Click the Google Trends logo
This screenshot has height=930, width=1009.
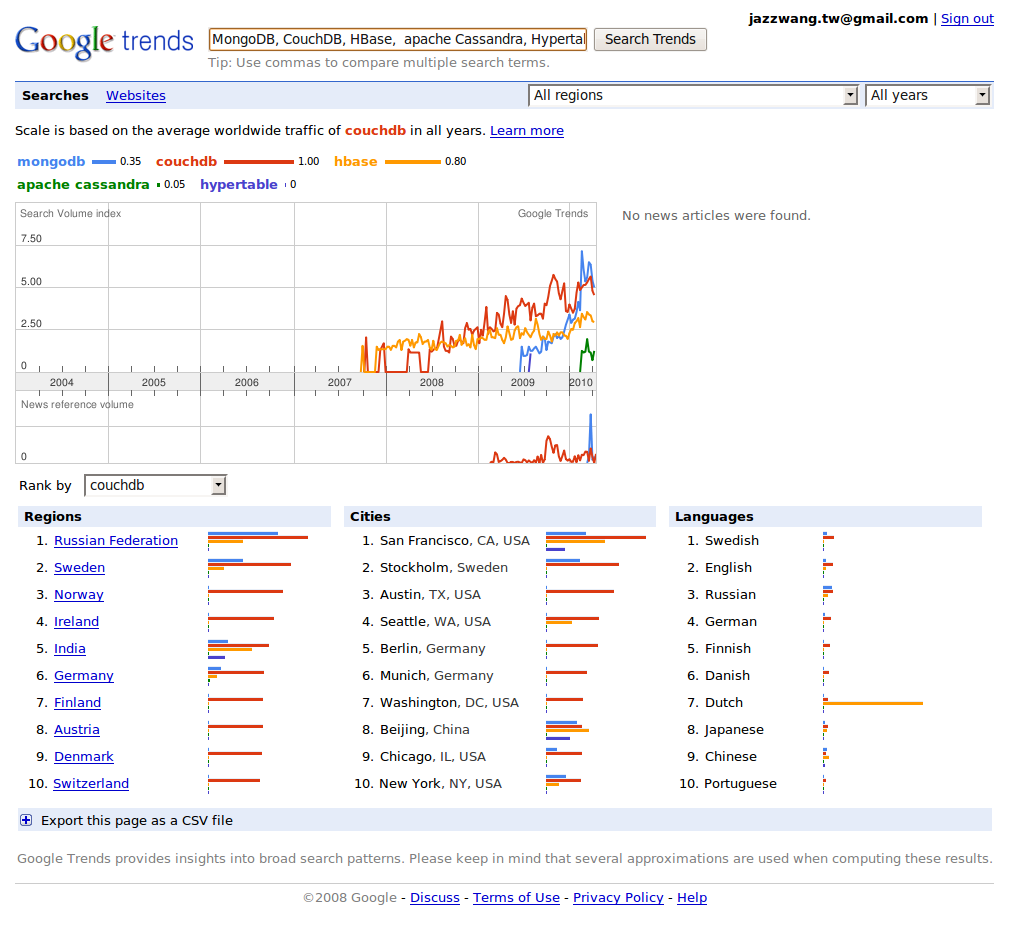tap(104, 42)
